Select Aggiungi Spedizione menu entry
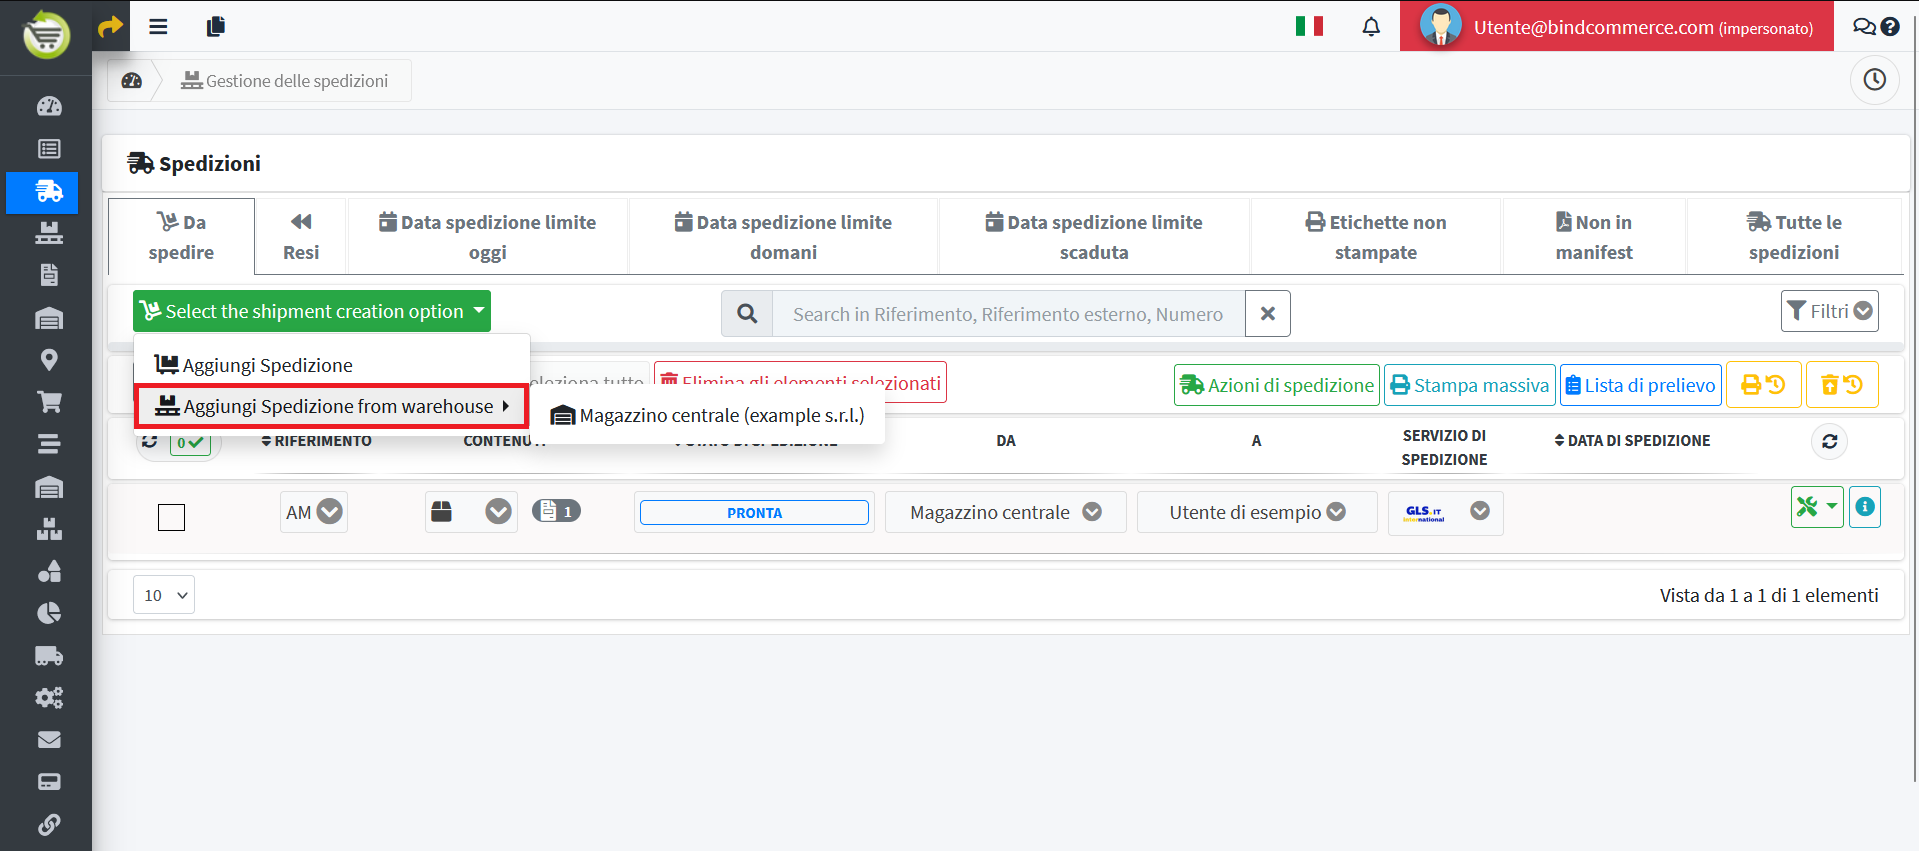Viewport: 1919px width, 851px height. (x=267, y=365)
